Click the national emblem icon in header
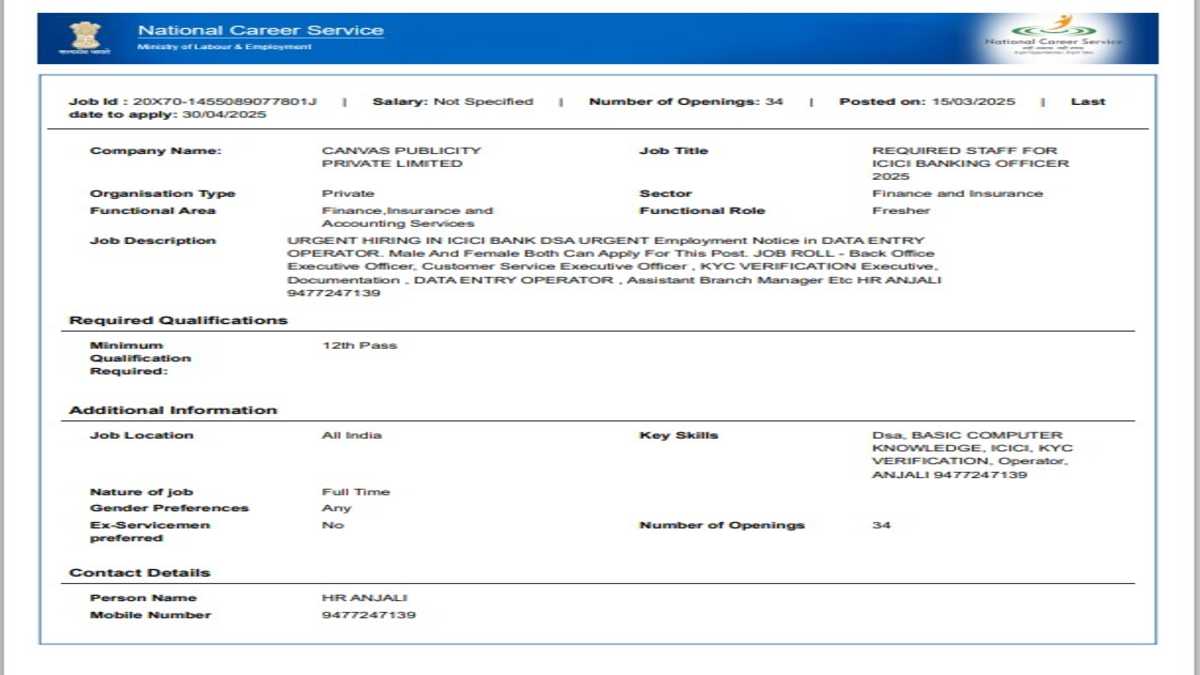Image resolution: width=1200 pixels, height=675 pixels. coord(85,36)
